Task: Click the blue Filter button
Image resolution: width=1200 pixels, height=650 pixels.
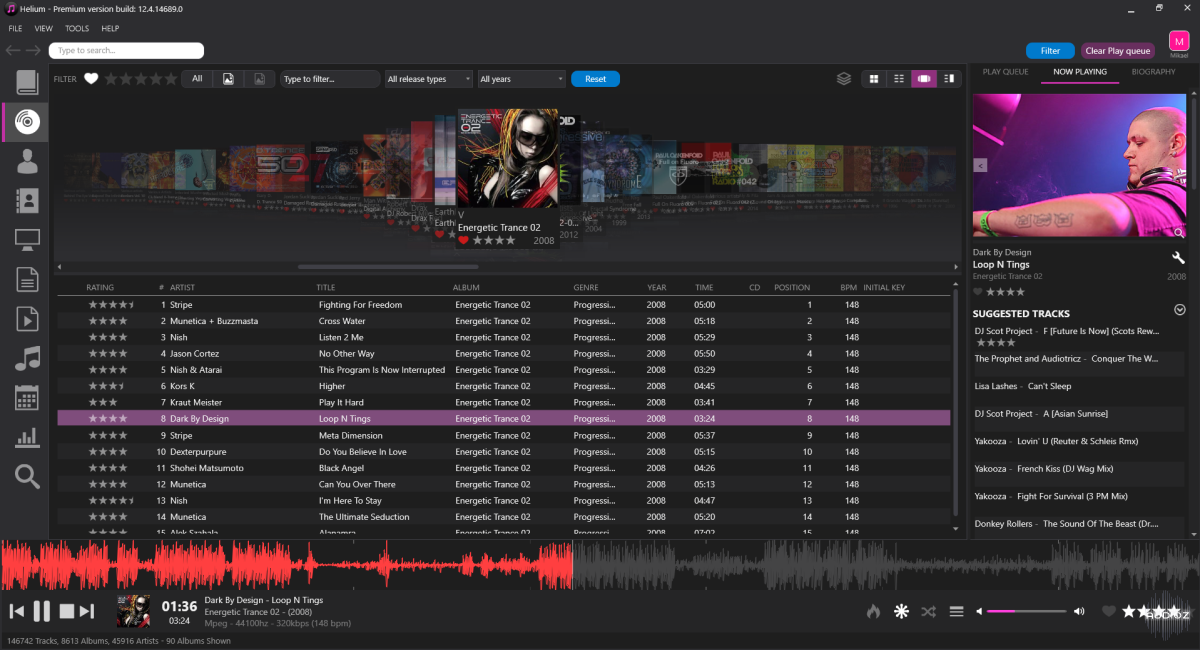Action: coord(1050,51)
